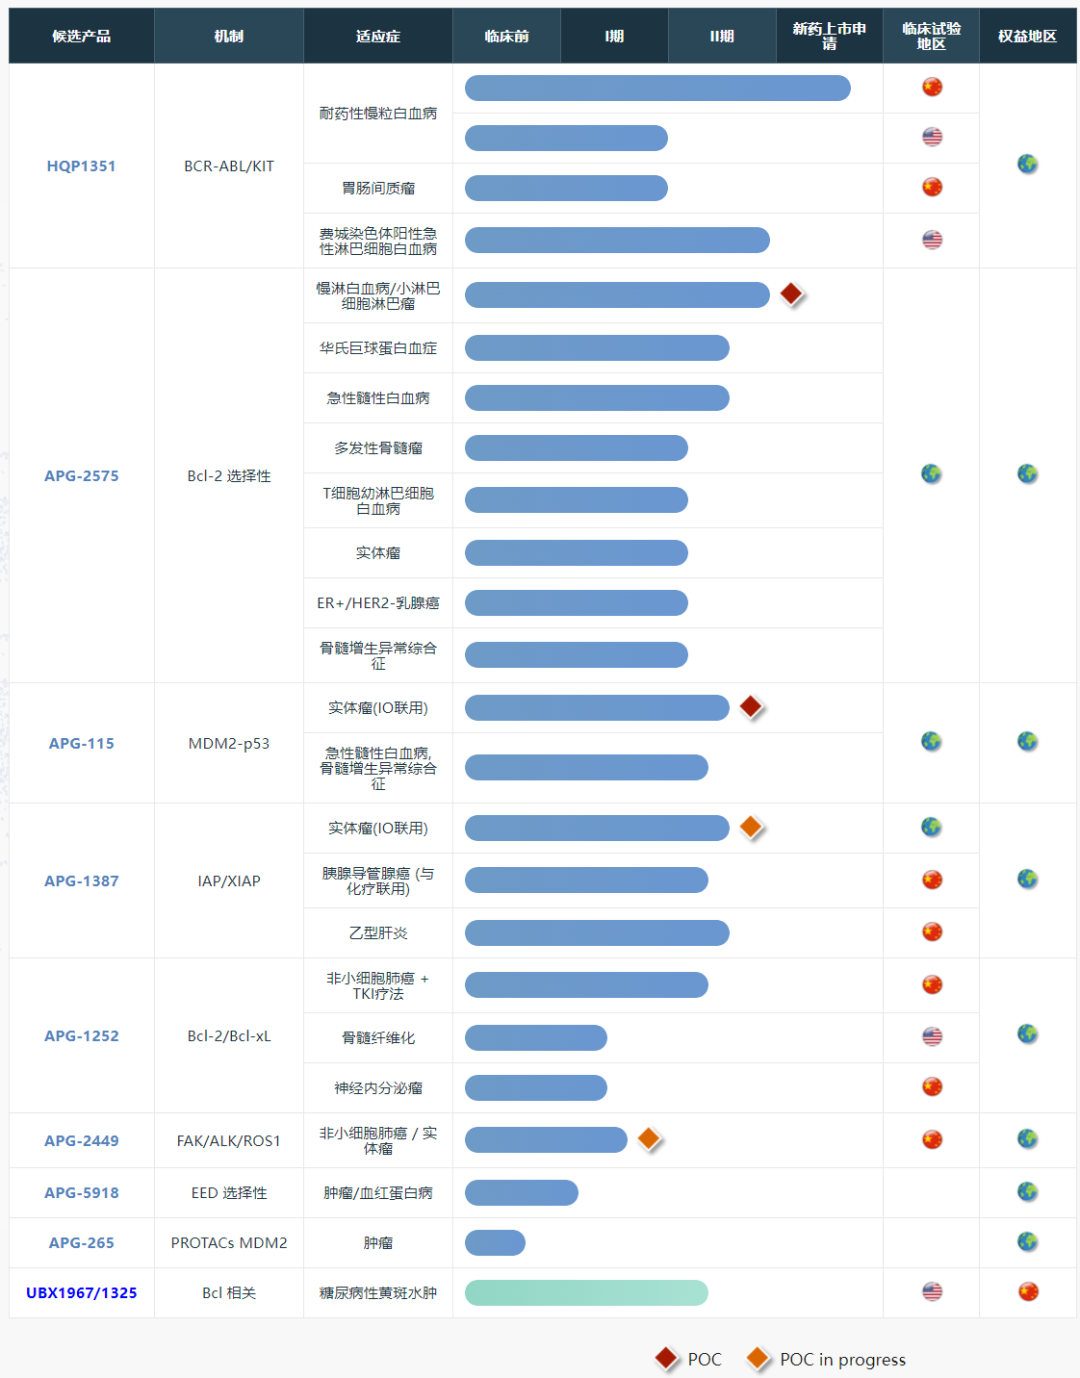1080x1378 pixels.
Task: Click the short progress bar in APG-265 row
Action: [x=495, y=1243]
